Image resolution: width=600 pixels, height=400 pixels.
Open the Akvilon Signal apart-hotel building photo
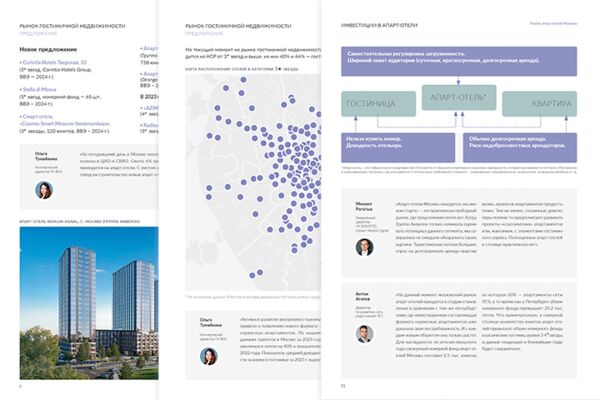click(89, 303)
